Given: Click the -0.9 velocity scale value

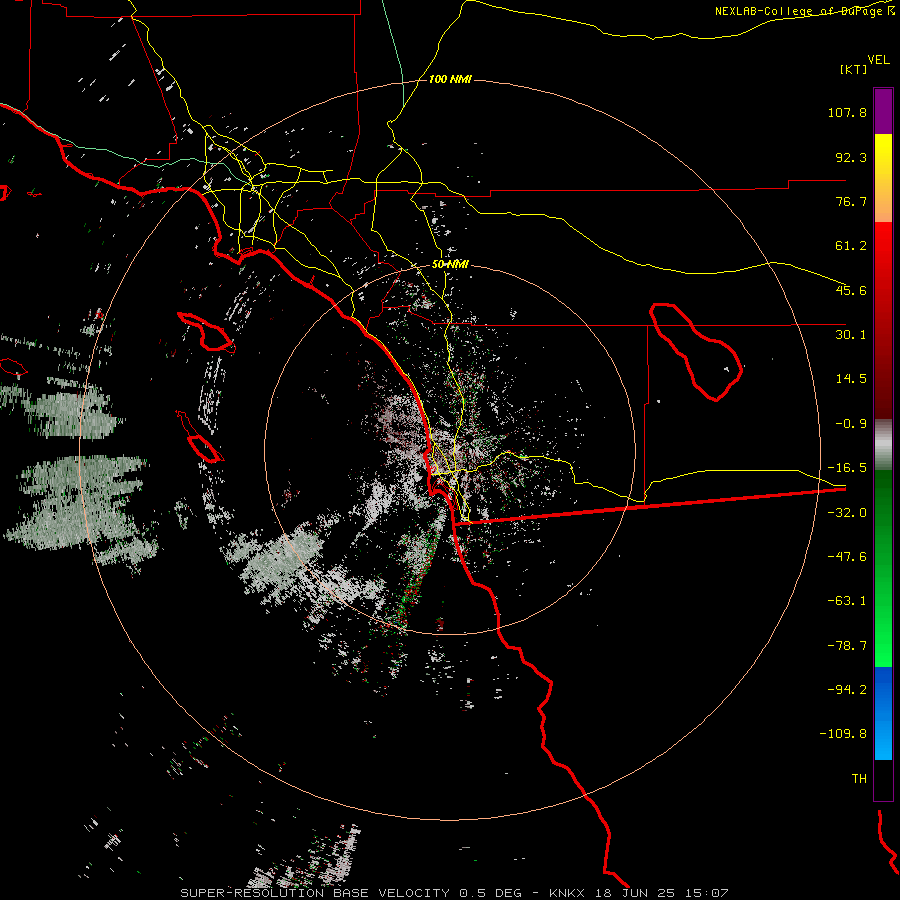Looking at the screenshot, I should coord(851,424).
